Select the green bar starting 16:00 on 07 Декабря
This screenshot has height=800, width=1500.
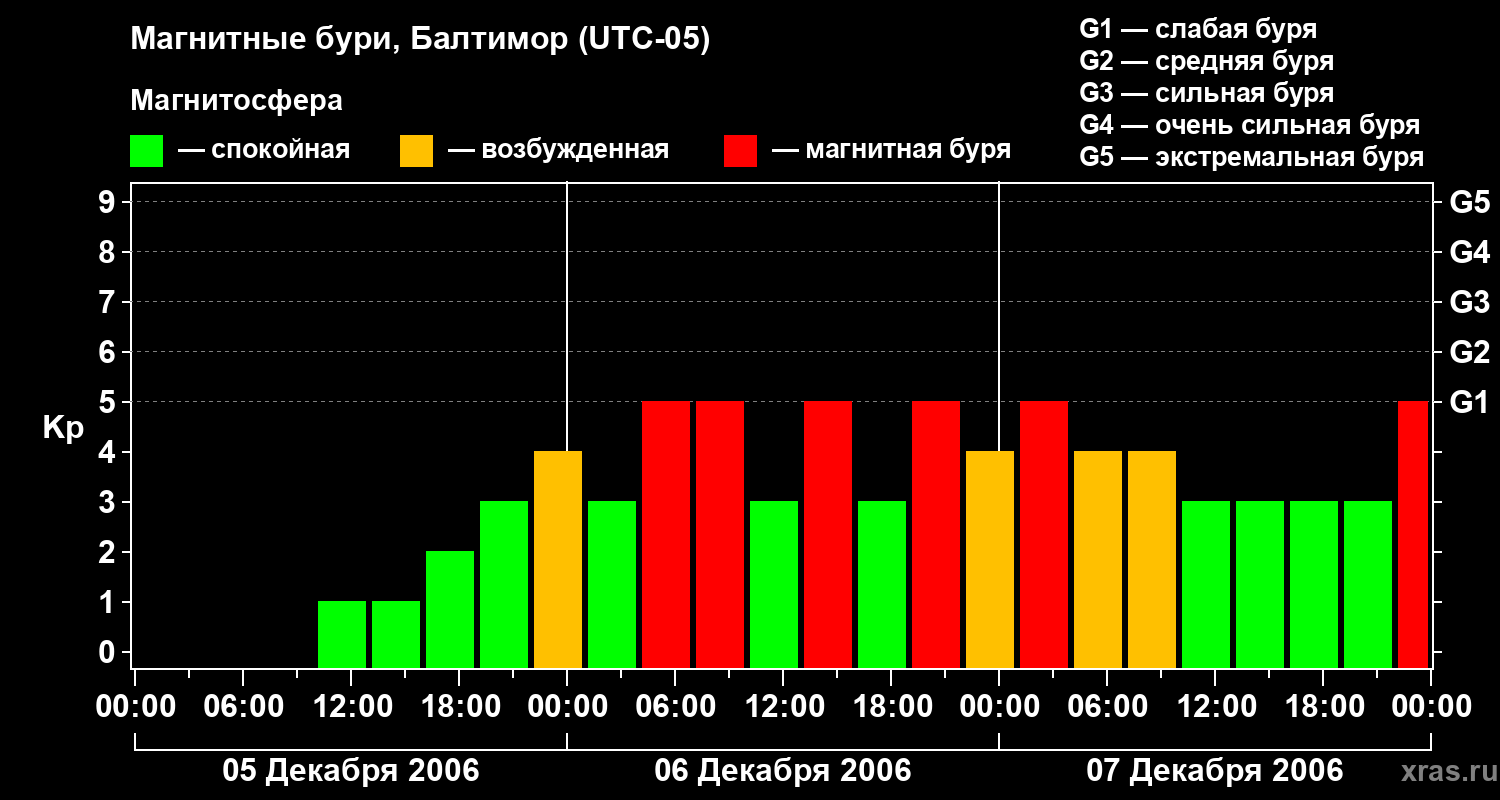pos(1314,584)
